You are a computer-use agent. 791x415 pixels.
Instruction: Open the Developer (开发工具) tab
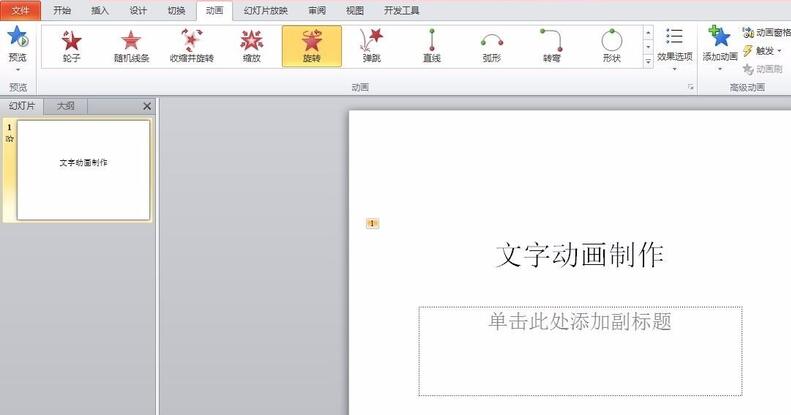(402, 11)
